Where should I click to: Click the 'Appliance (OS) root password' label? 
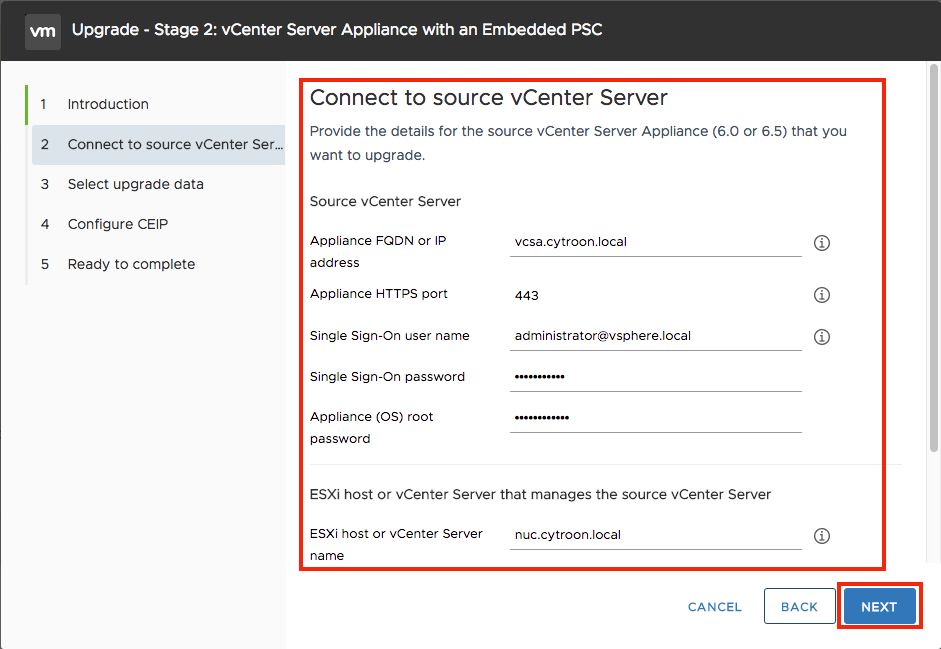tap(371, 427)
